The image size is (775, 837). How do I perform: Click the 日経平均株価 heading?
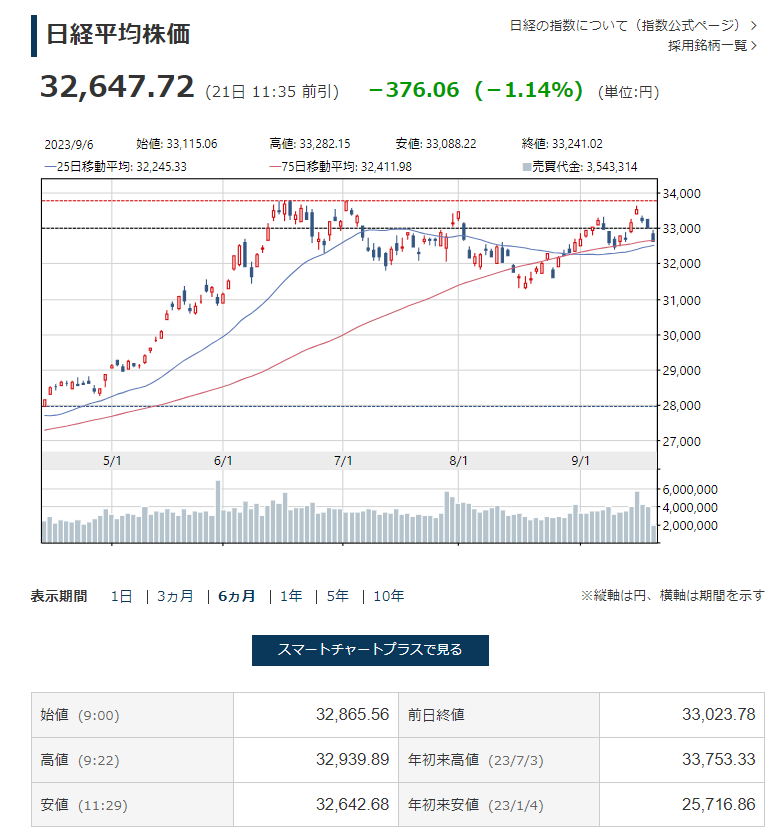pyautogui.click(x=118, y=34)
